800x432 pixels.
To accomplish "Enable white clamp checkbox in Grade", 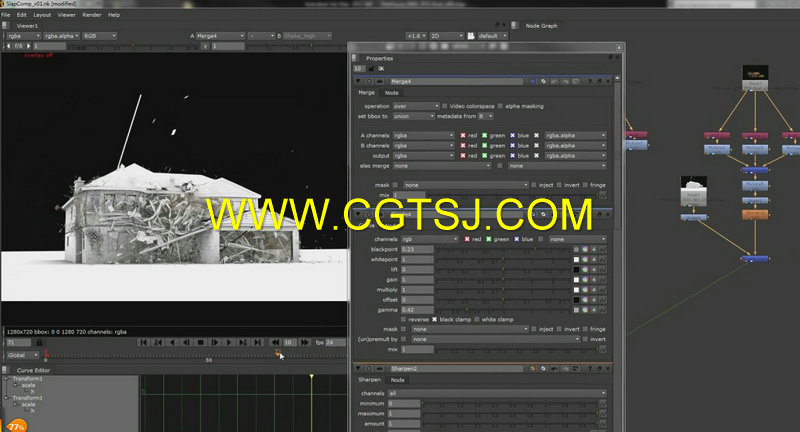I will pyautogui.click(x=477, y=320).
